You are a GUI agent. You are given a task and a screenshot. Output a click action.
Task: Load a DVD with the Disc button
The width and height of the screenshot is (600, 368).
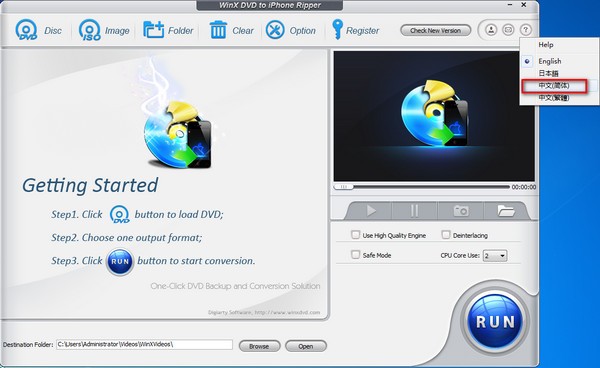(38, 30)
